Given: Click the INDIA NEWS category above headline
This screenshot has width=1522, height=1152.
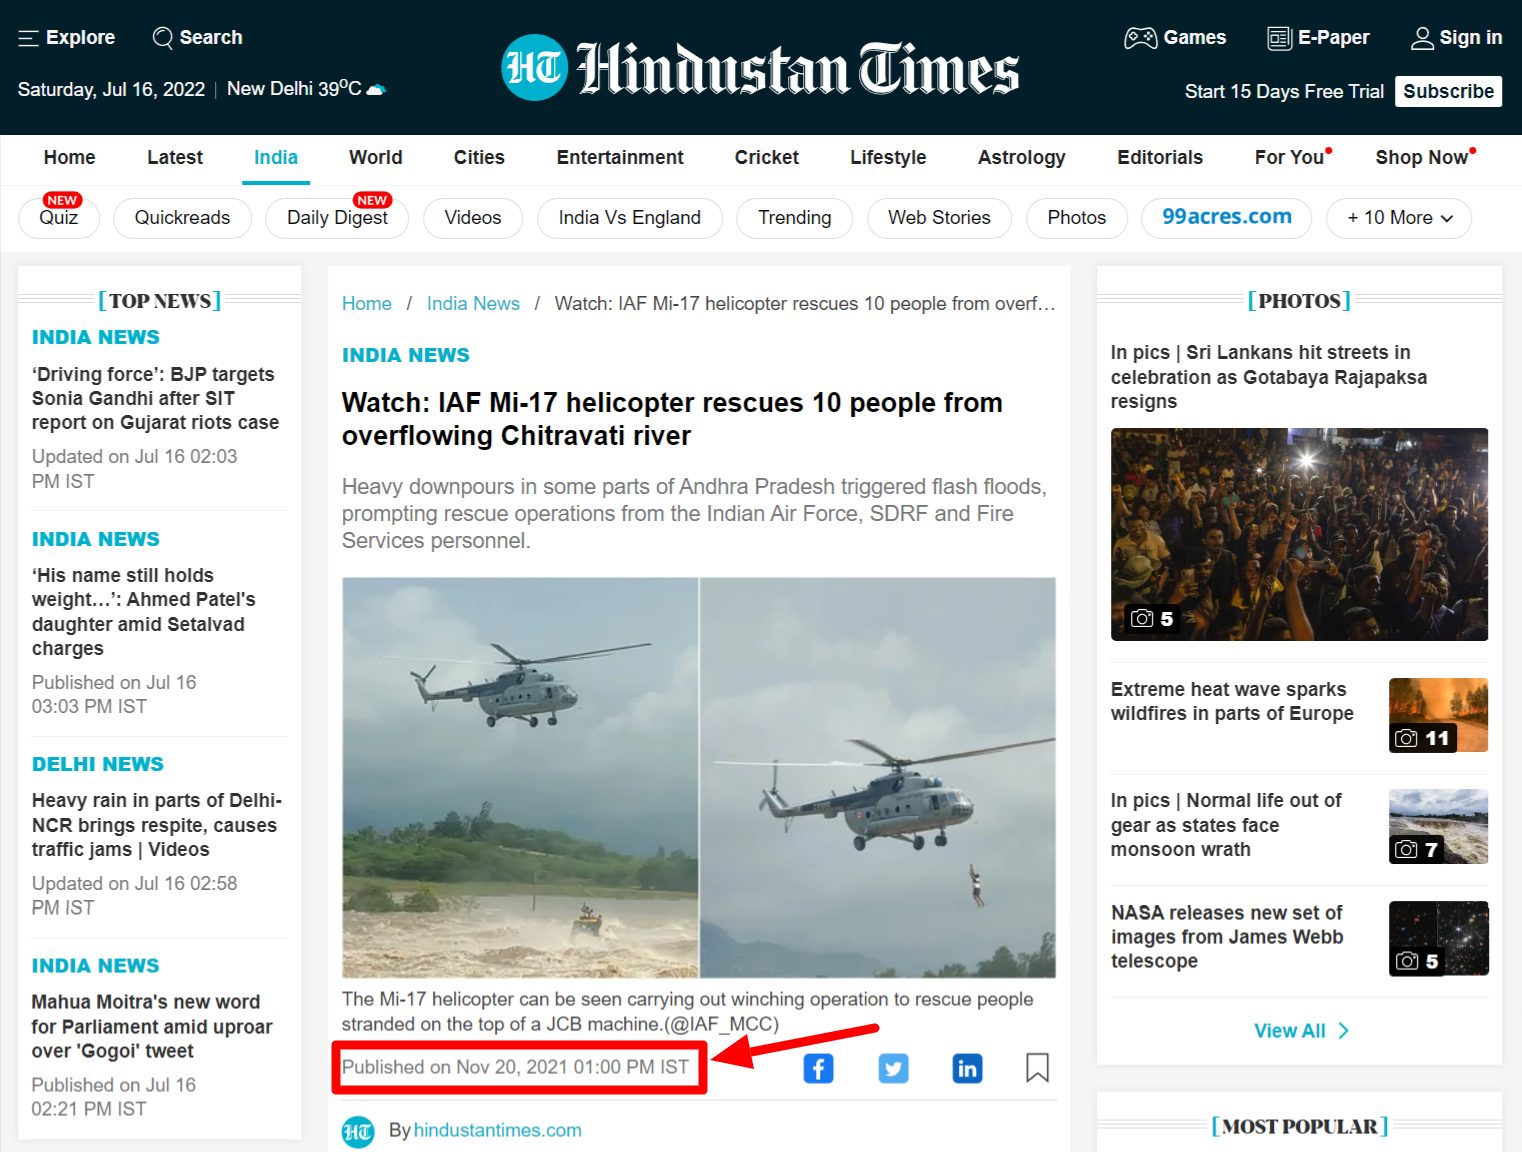Looking at the screenshot, I should (x=406, y=355).
